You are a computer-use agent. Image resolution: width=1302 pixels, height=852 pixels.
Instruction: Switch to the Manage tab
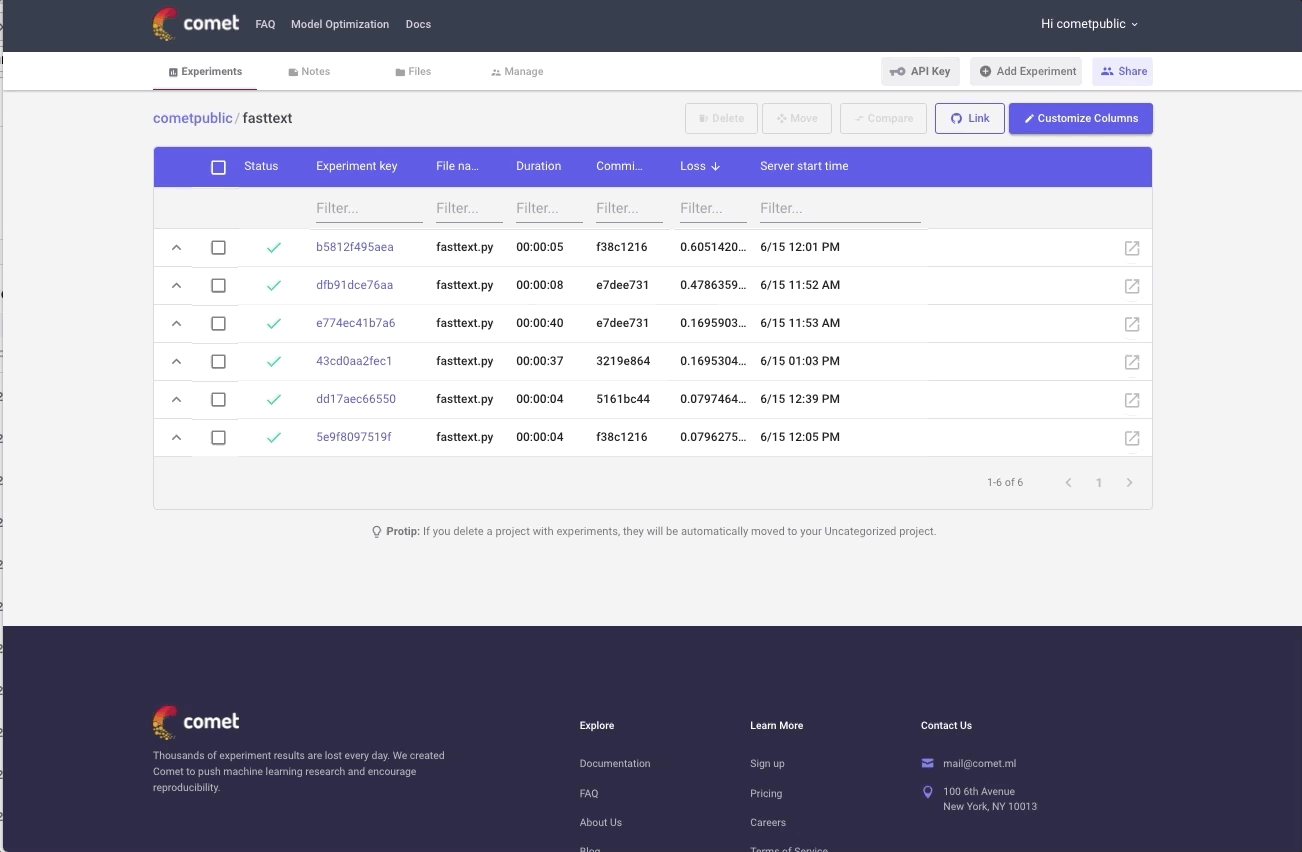517,72
